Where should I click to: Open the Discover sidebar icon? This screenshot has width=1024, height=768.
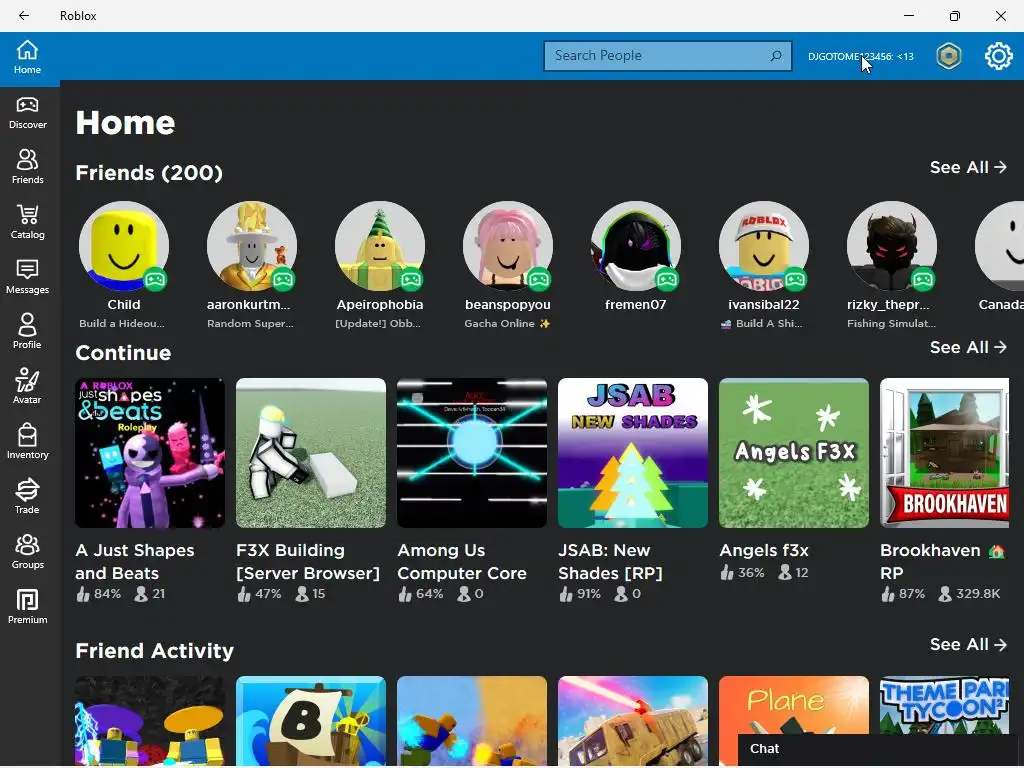pos(27,113)
